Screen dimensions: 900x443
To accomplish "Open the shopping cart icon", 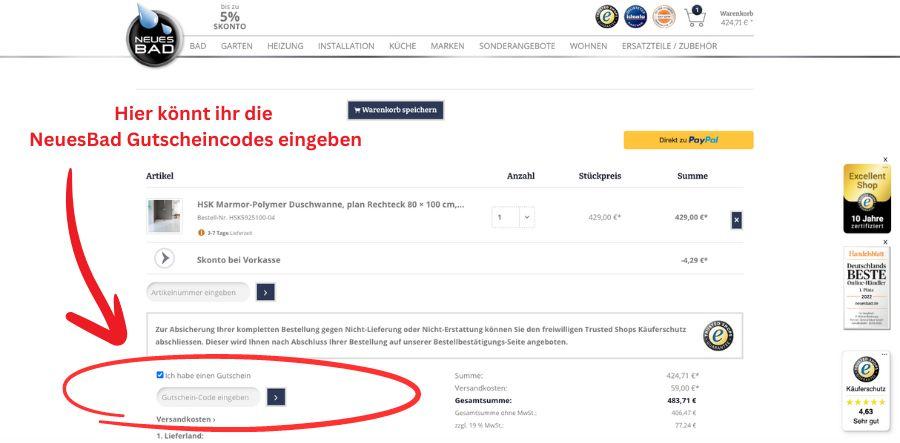I will [696, 16].
